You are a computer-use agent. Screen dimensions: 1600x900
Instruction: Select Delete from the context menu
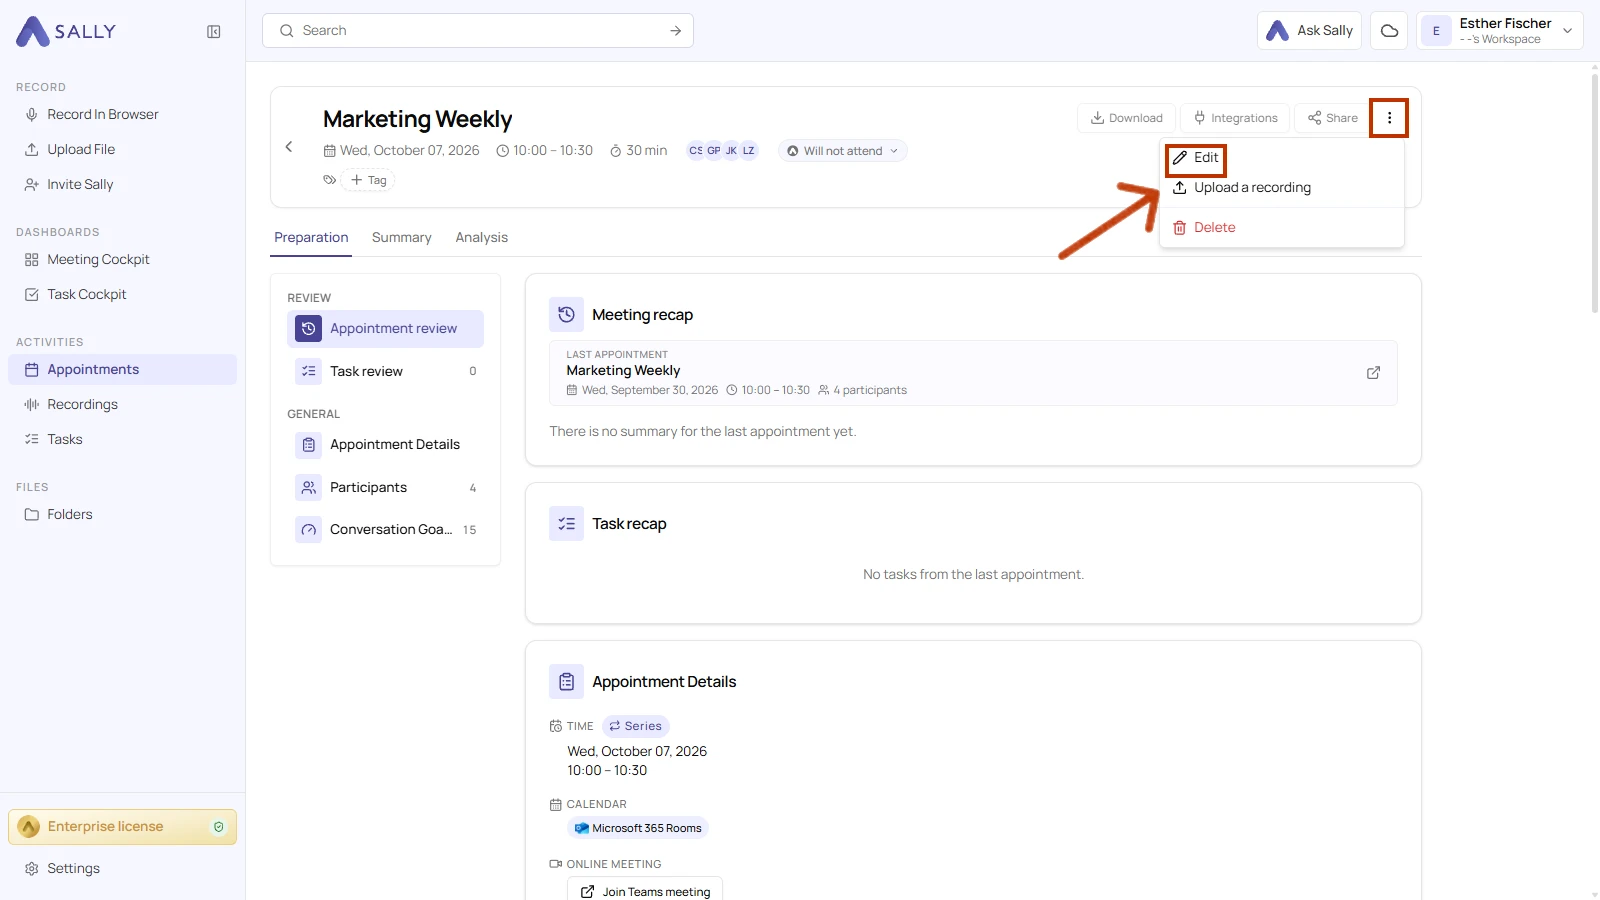(x=1282, y=228)
